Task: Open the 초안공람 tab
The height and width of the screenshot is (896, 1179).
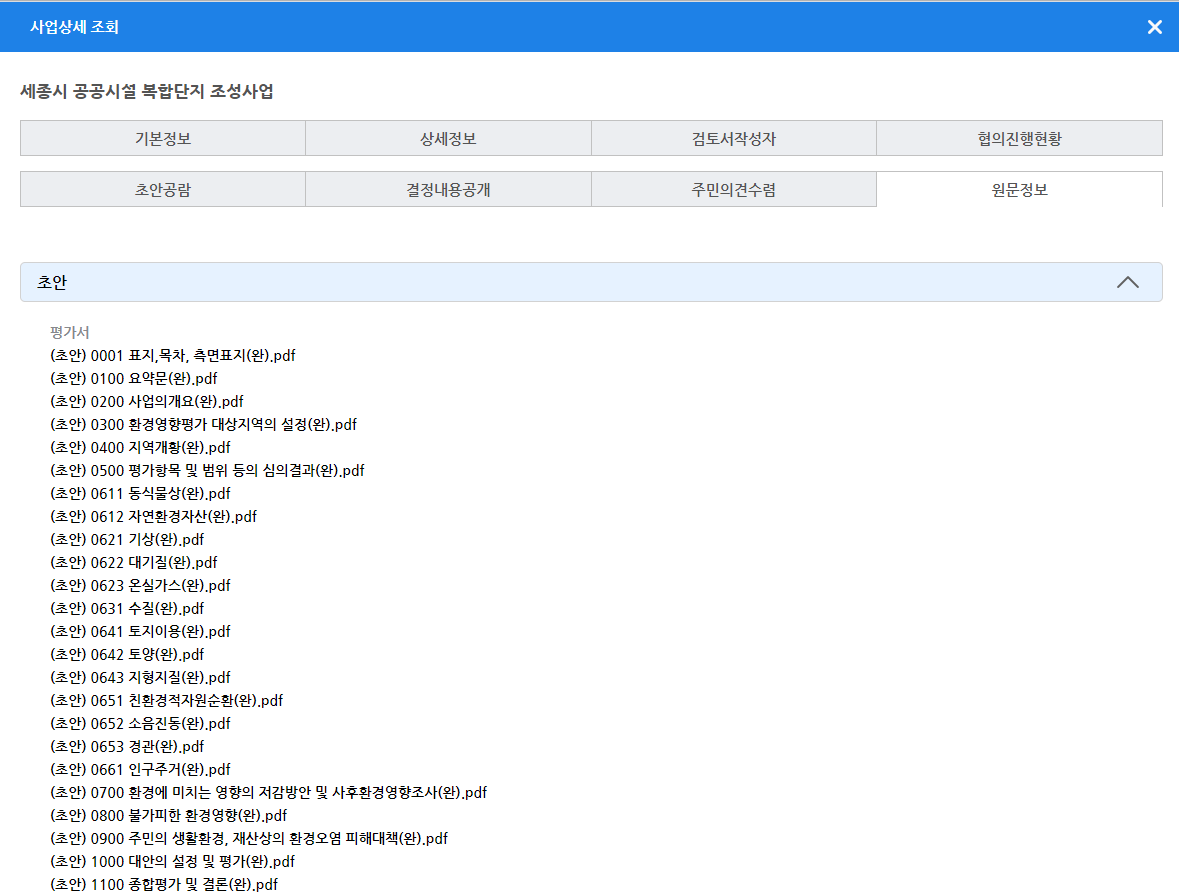Action: click(163, 190)
